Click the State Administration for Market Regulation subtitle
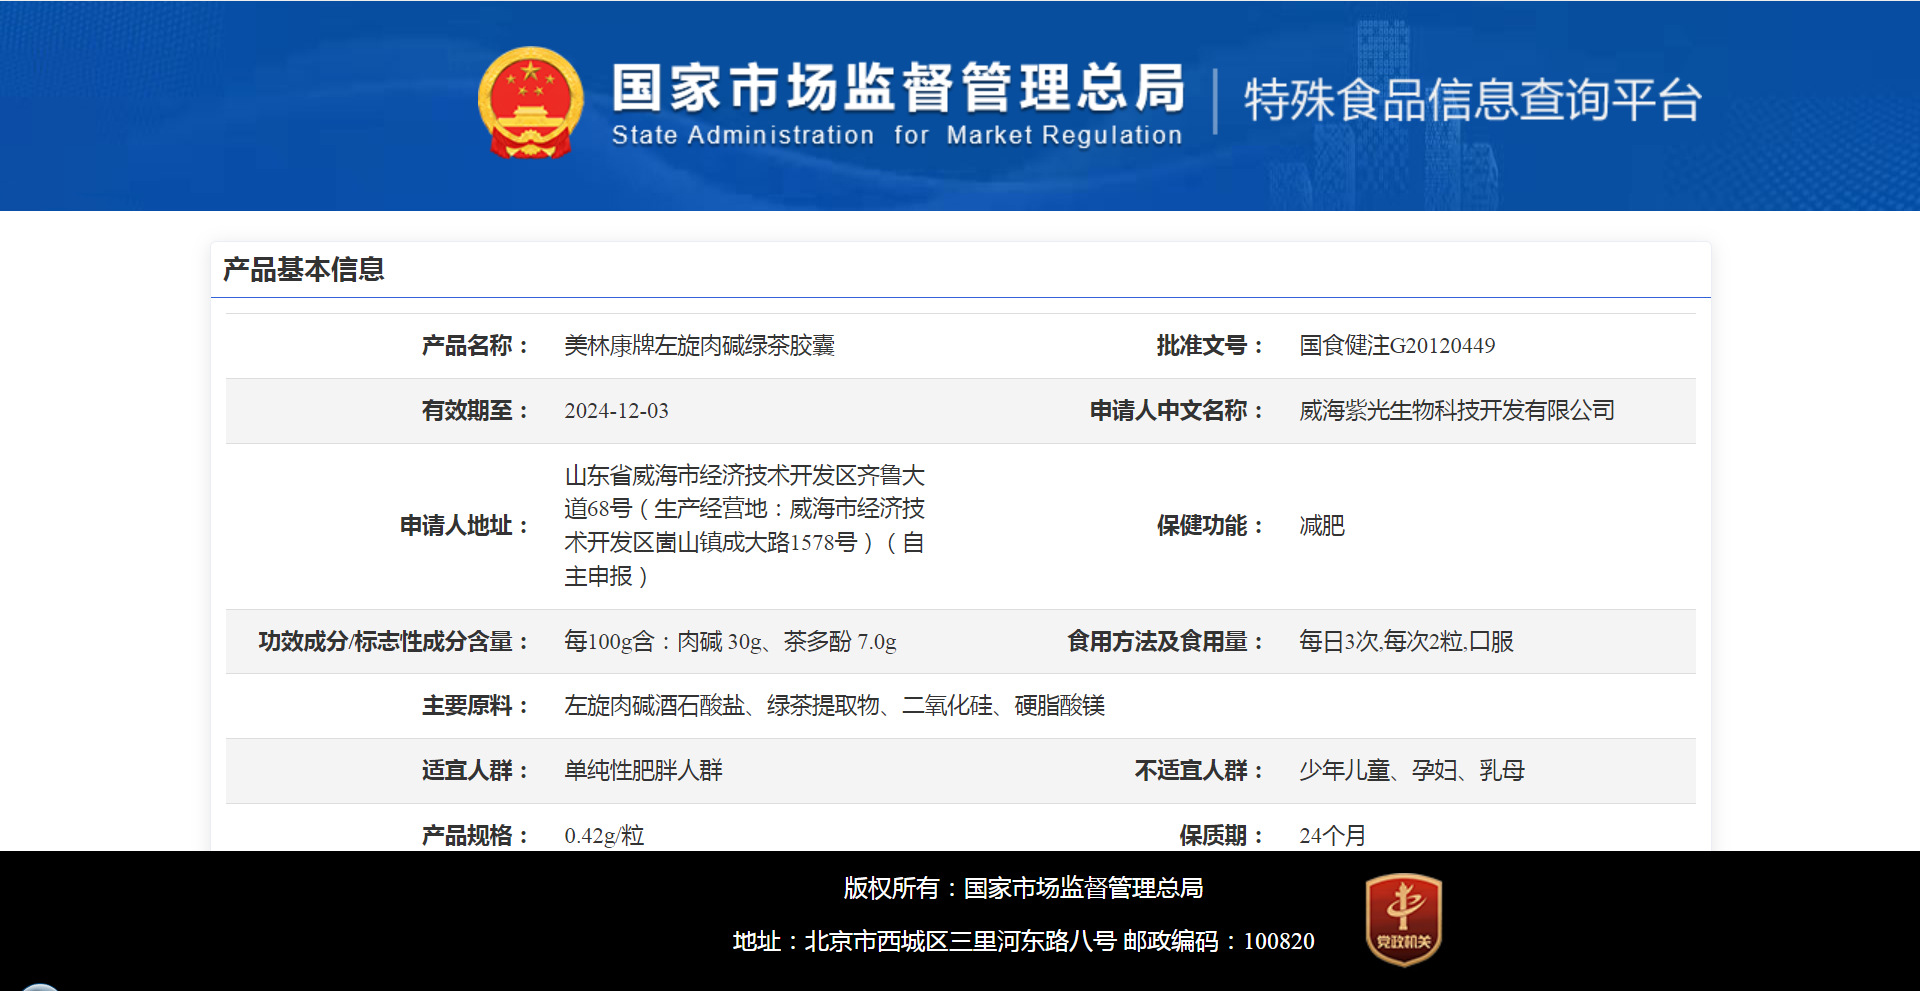 coord(897,135)
